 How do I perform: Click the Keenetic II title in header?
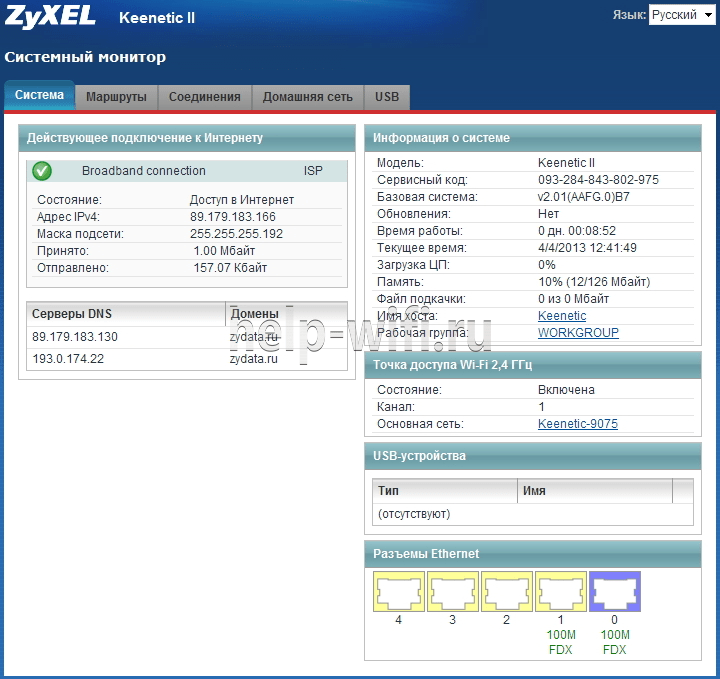pyautogui.click(x=157, y=17)
